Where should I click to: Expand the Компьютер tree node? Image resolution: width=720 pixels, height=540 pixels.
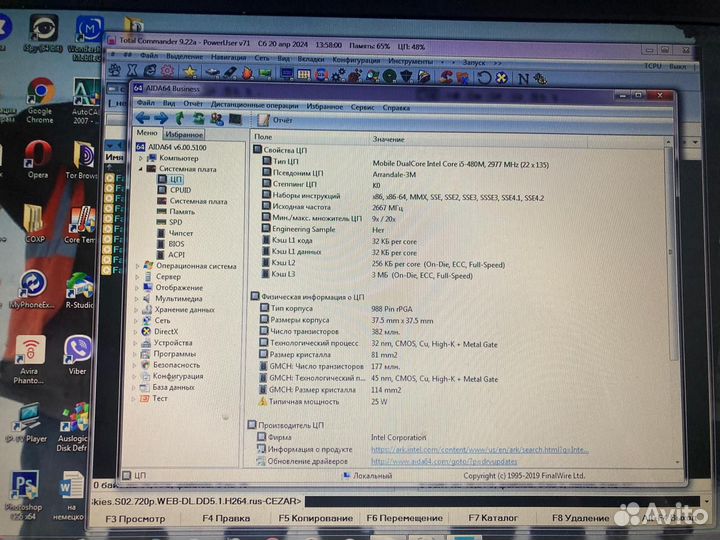(x=141, y=158)
